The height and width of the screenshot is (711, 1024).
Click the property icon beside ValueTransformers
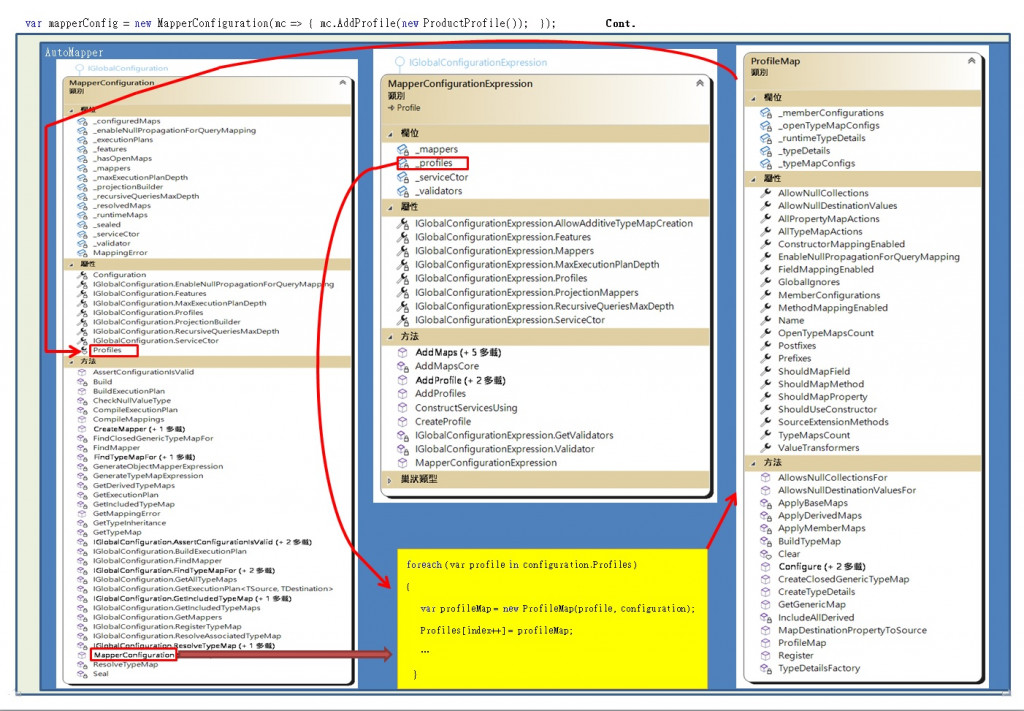(765, 447)
